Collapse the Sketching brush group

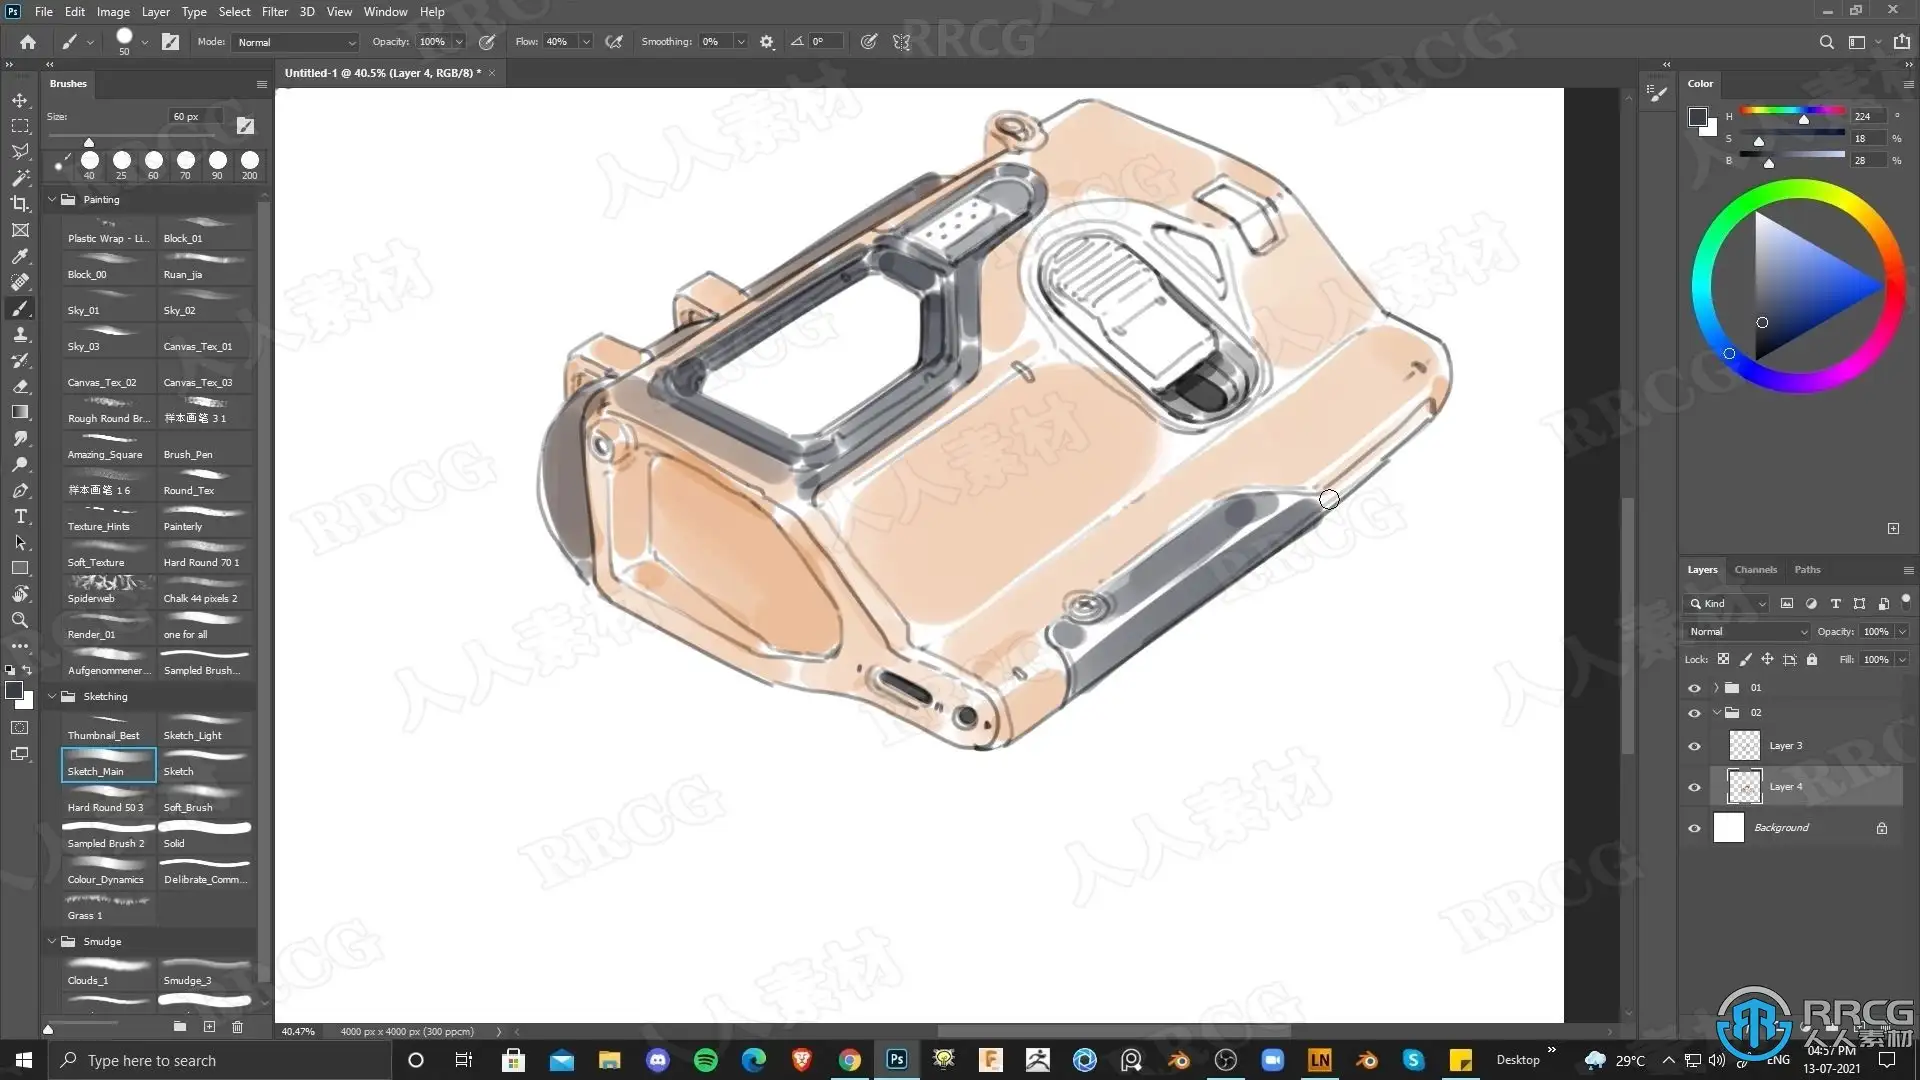coord(52,696)
